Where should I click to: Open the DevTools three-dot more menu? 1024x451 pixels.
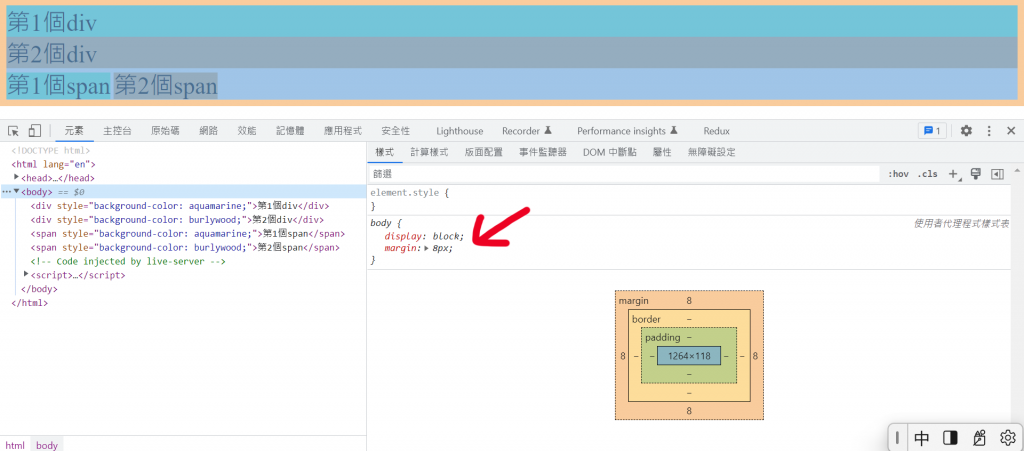point(989,131)
